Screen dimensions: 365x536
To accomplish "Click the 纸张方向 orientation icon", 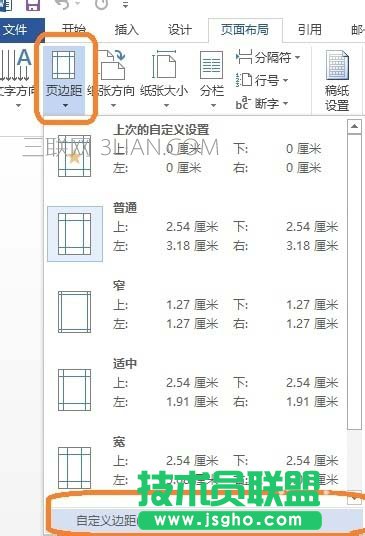I will [x=113, y=65].
